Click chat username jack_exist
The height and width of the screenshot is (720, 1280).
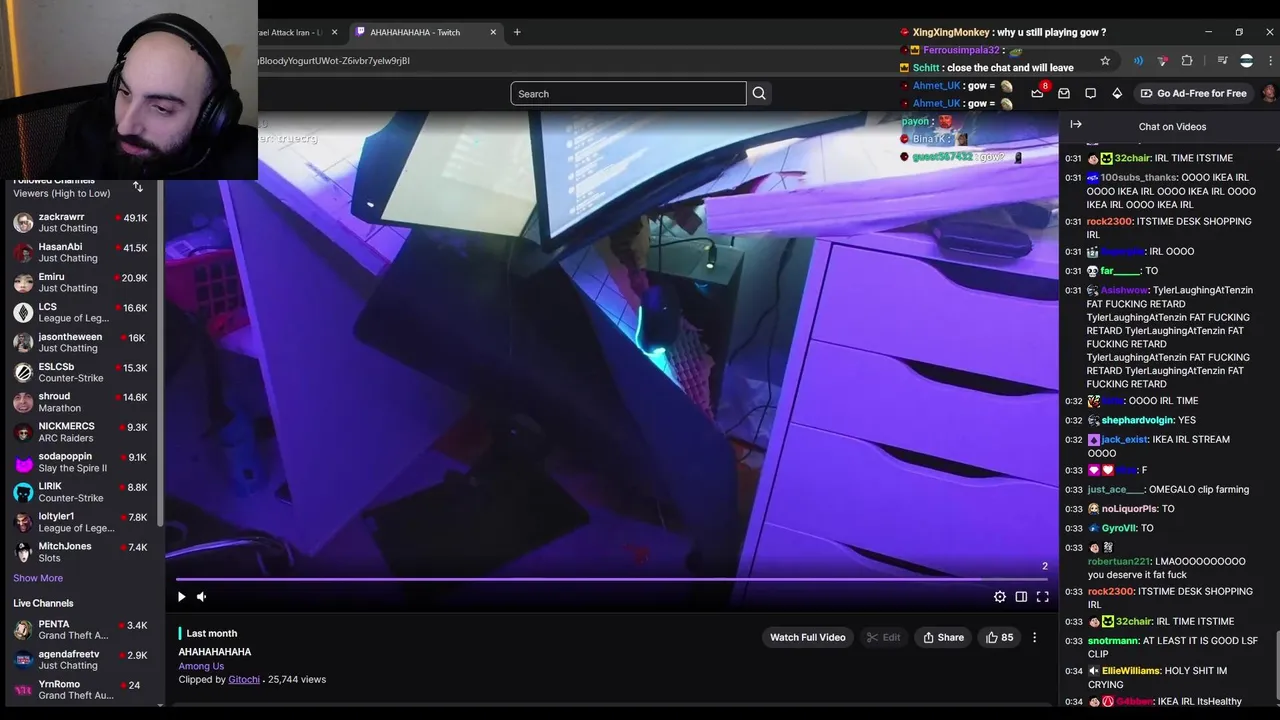click(1125, 440)
